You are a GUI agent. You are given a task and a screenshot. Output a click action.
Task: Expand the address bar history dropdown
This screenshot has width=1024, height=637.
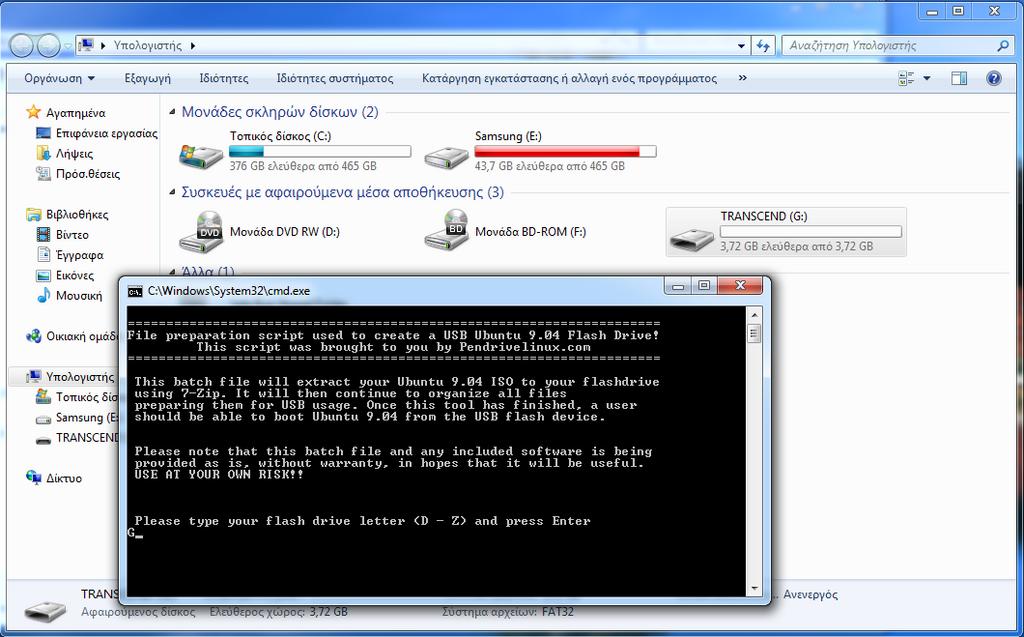(741, 46)
